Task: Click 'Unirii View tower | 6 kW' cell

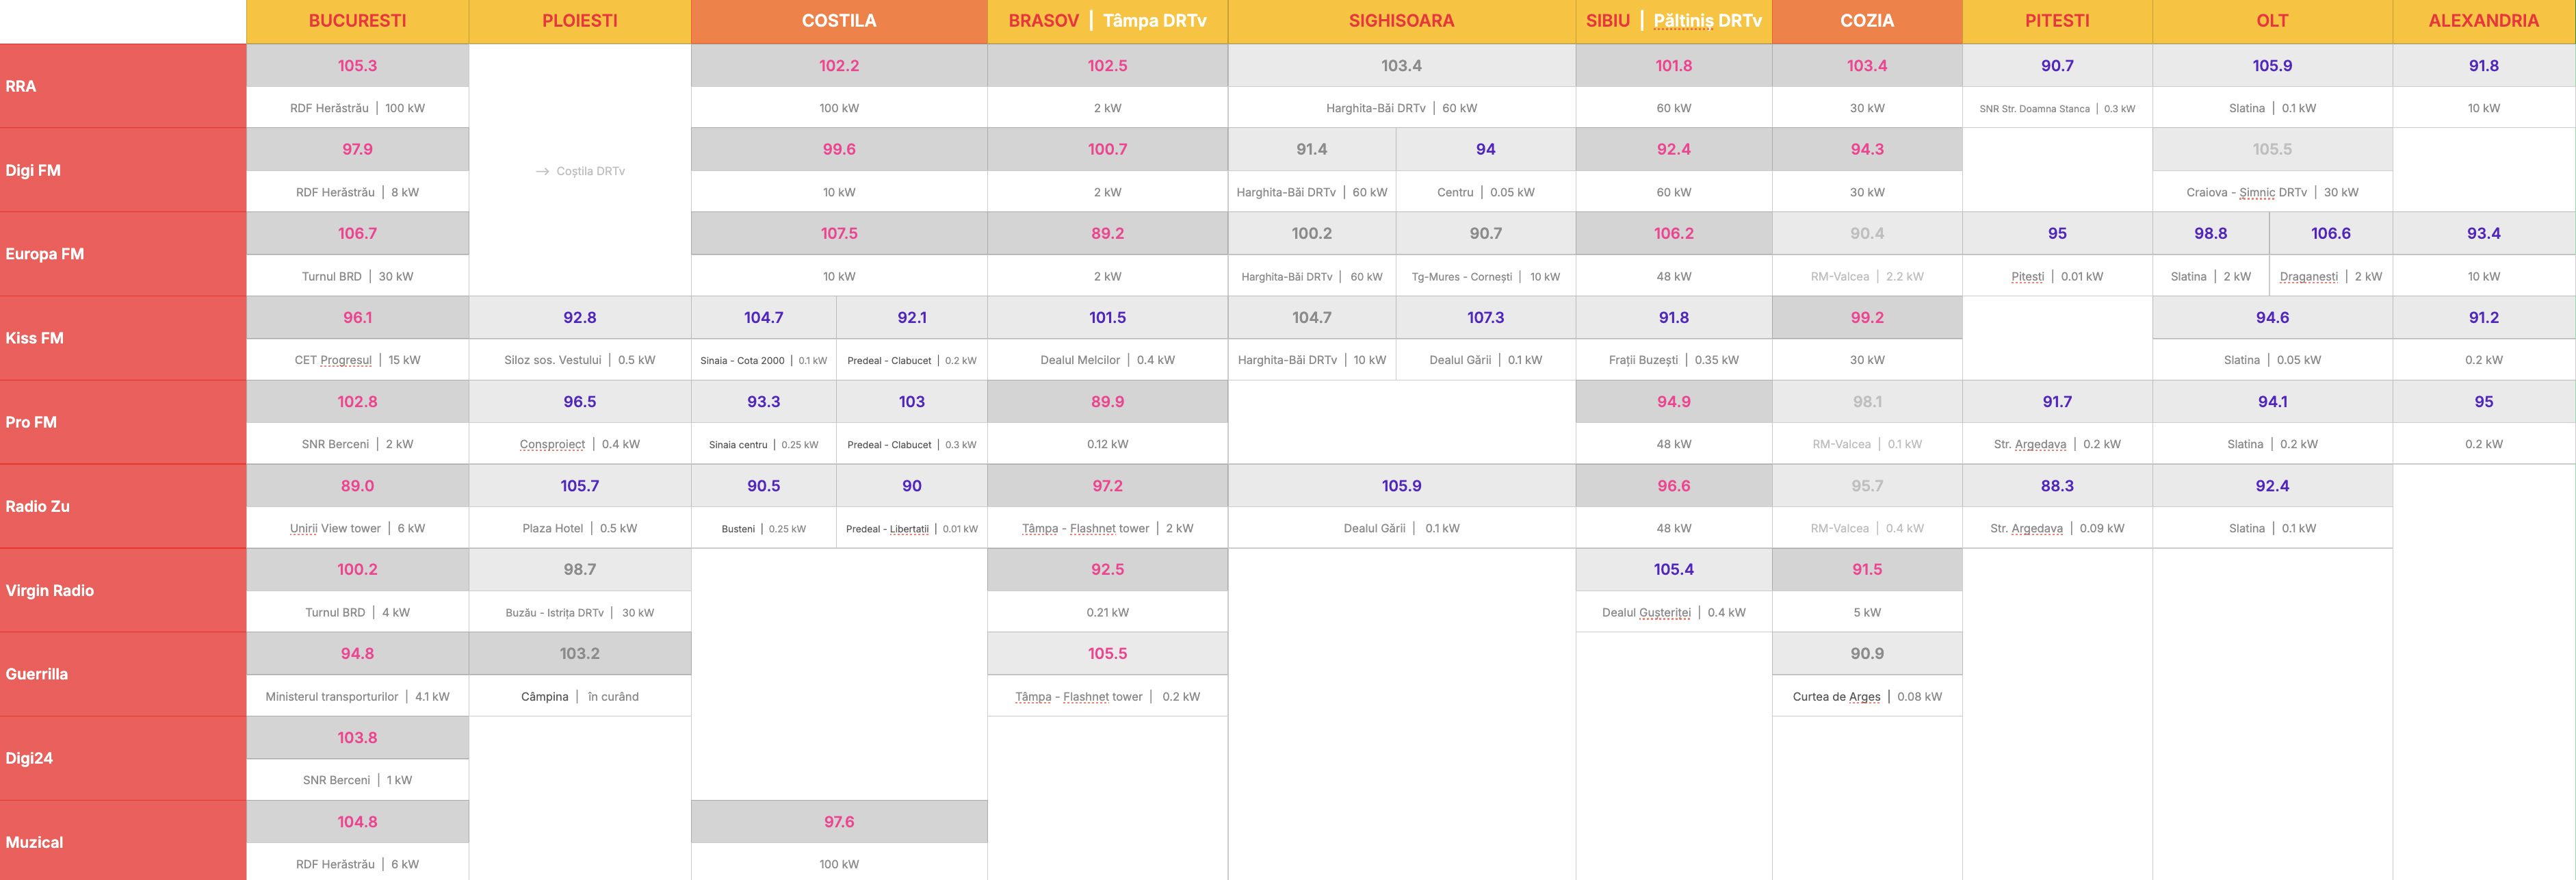Action: tap(357, 528)
